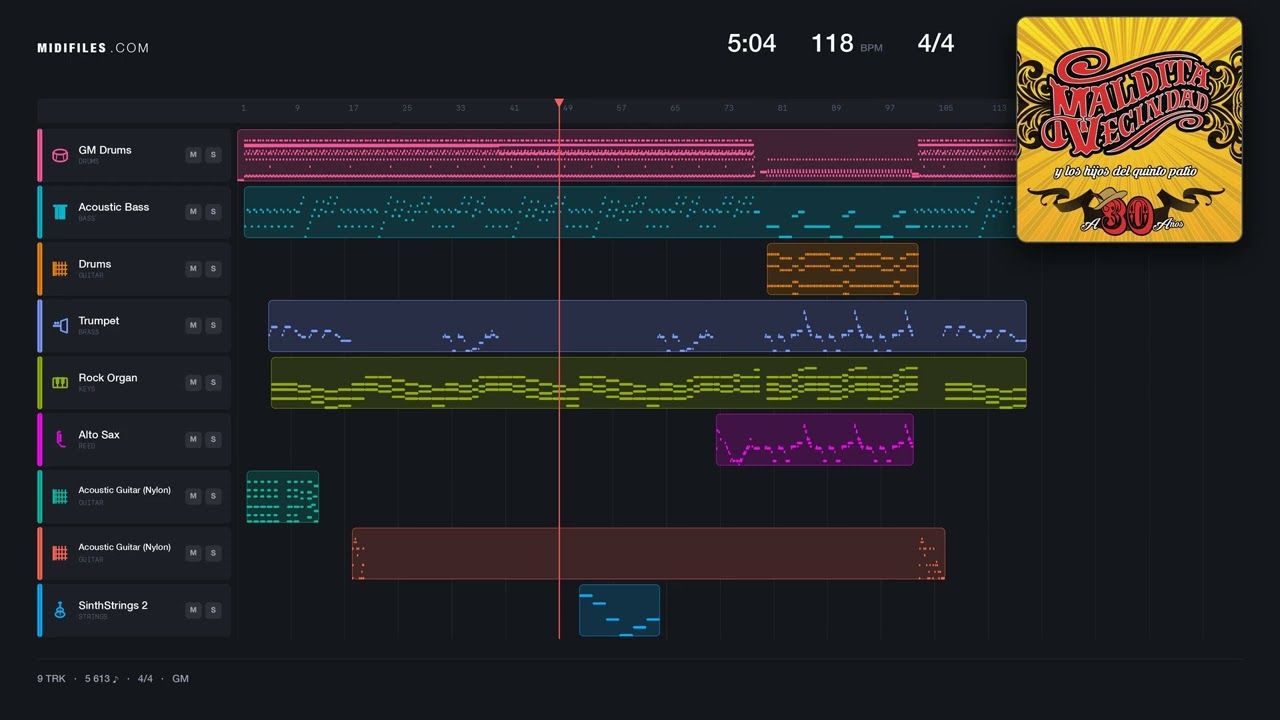Select the GM Drums track name
This screenshot has width=1280, height=720.
(x=105, y=150)
